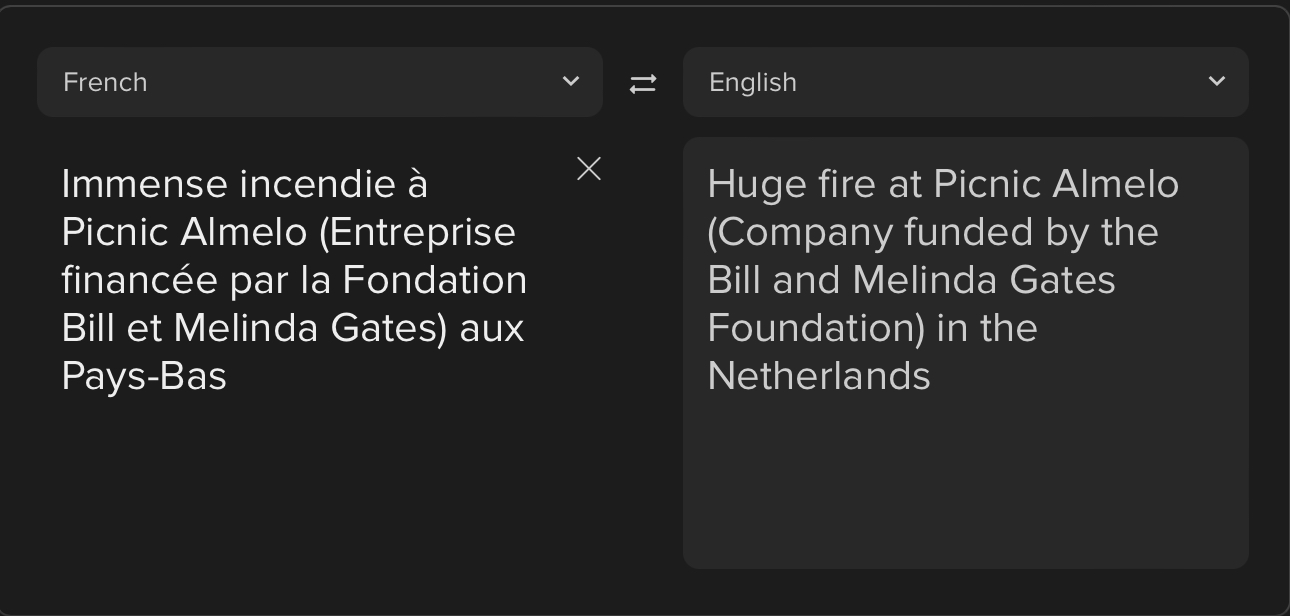This screenshot has height=616, width=1290.
Task: Swap French and English languages
Action: click(x=643, y=83)
